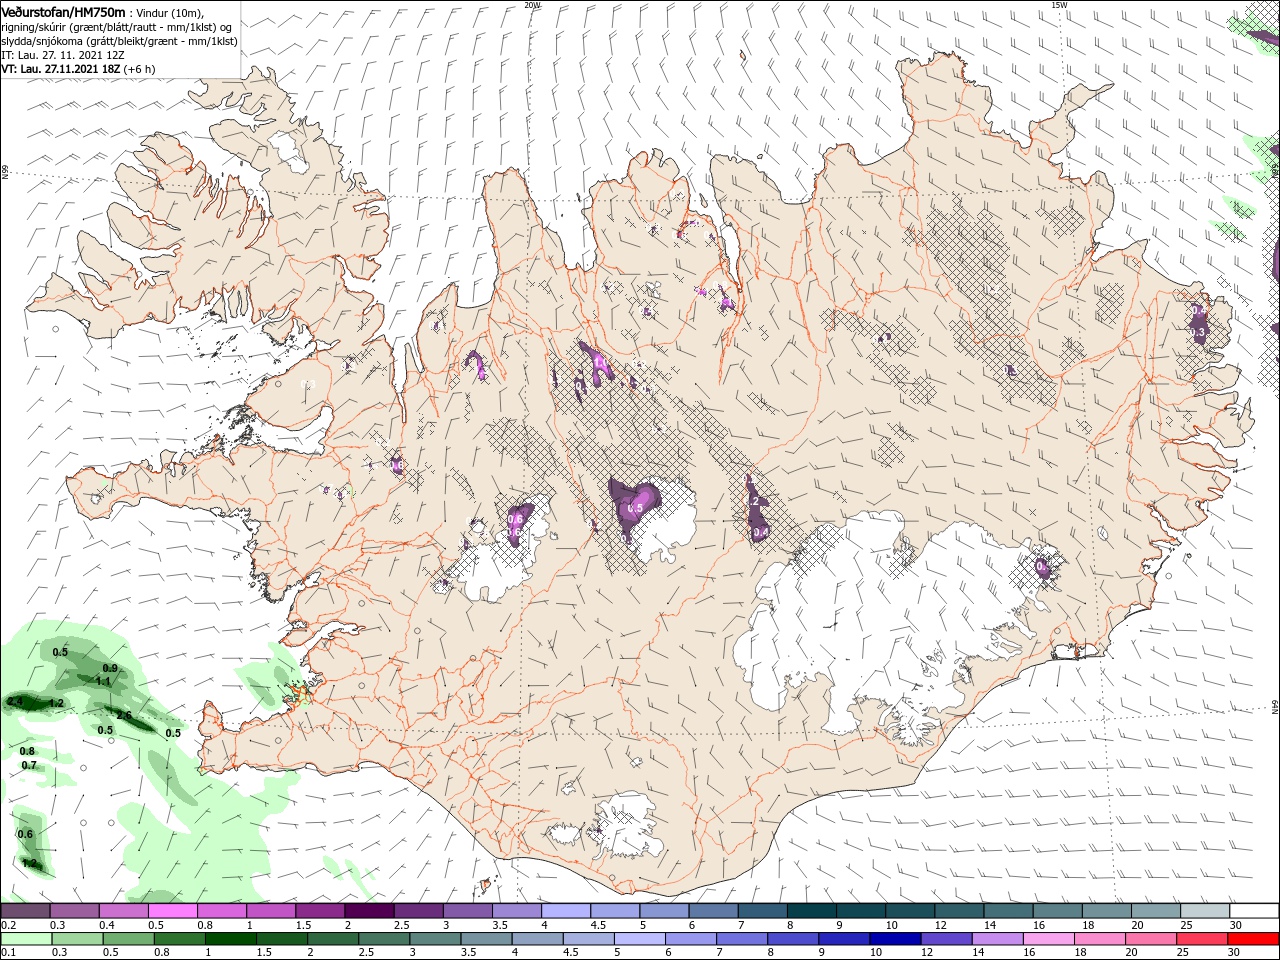Pick the bottom-row 3.5 grey-blue swatch
This screenshot has height=960, width=1280.
[487, 939]
